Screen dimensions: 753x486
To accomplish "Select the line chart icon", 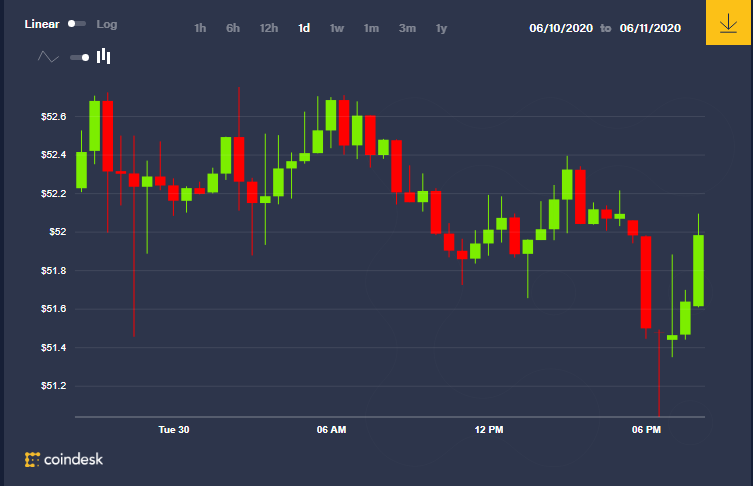I will point(48,57).
